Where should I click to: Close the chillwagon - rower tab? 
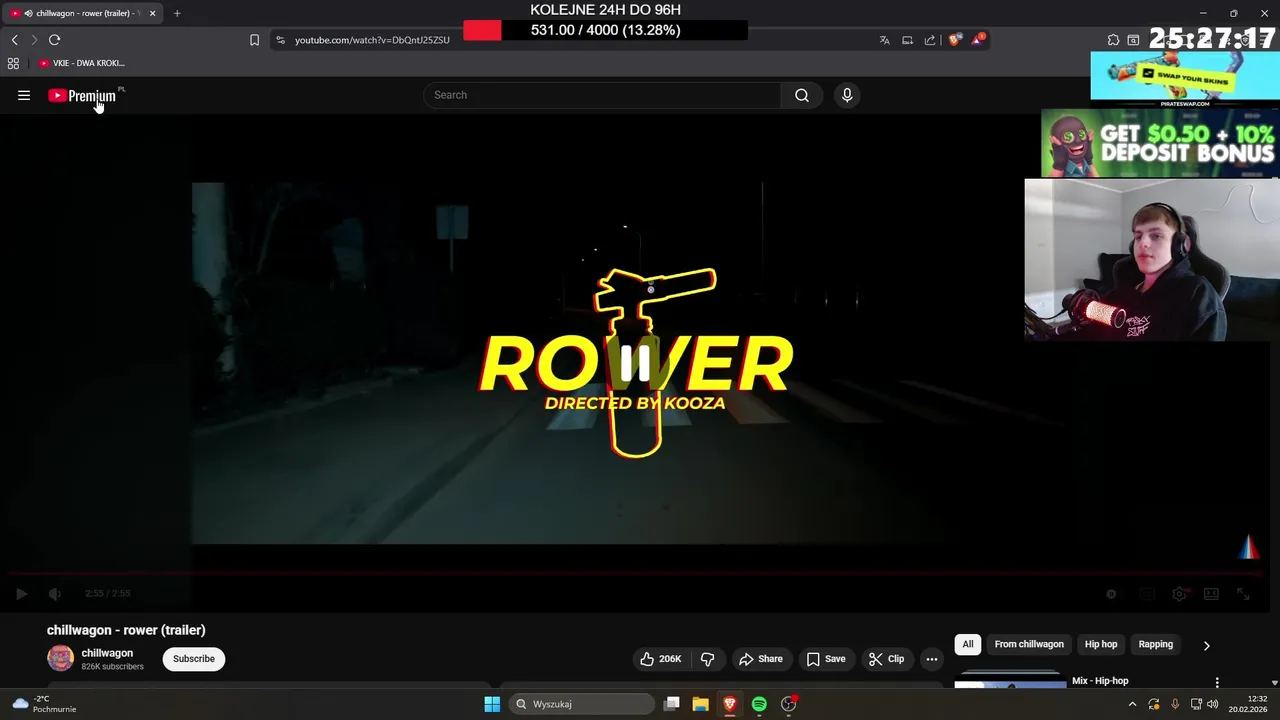[x=152, y=13]
